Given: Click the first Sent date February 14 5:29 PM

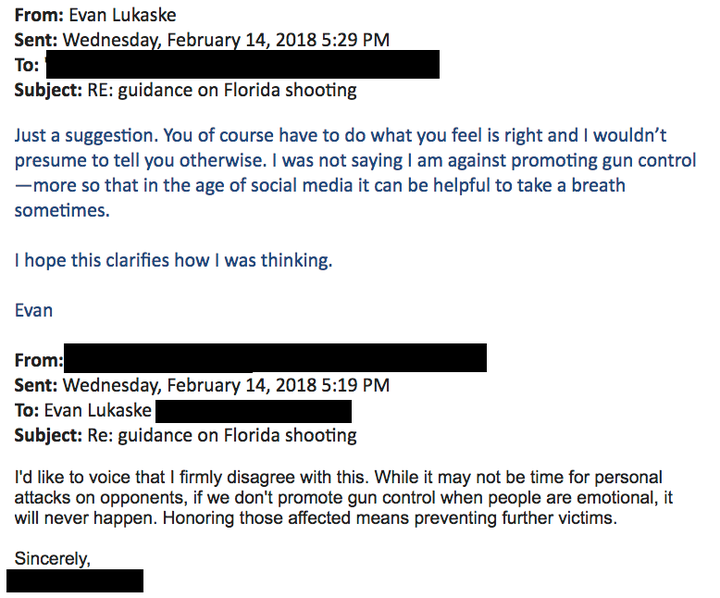Looking at the screenshot, I should point(226,40).
